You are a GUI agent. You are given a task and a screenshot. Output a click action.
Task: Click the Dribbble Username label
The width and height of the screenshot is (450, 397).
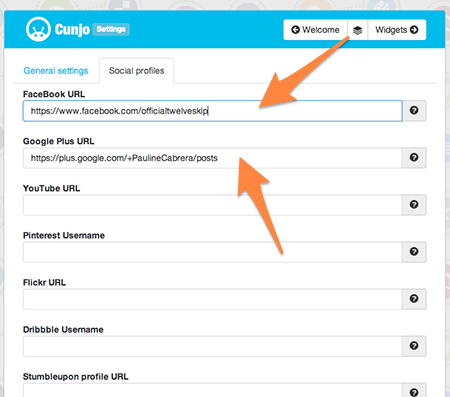pyautogui.click(x=63, y=329)
